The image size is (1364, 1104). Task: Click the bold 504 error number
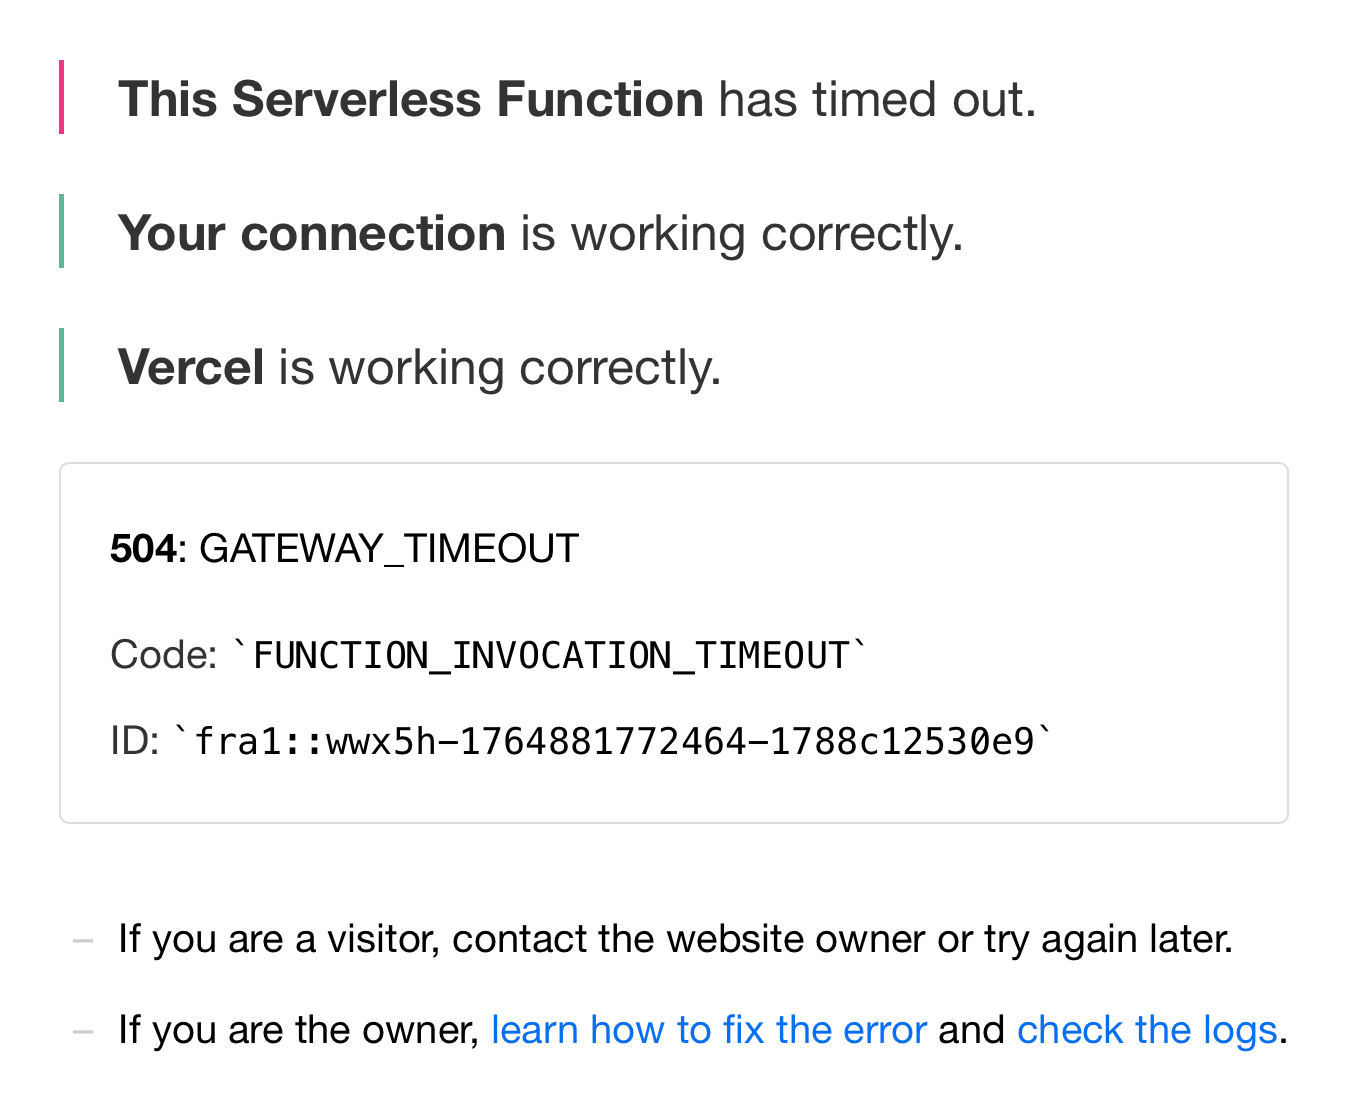(x=143, y=549)
